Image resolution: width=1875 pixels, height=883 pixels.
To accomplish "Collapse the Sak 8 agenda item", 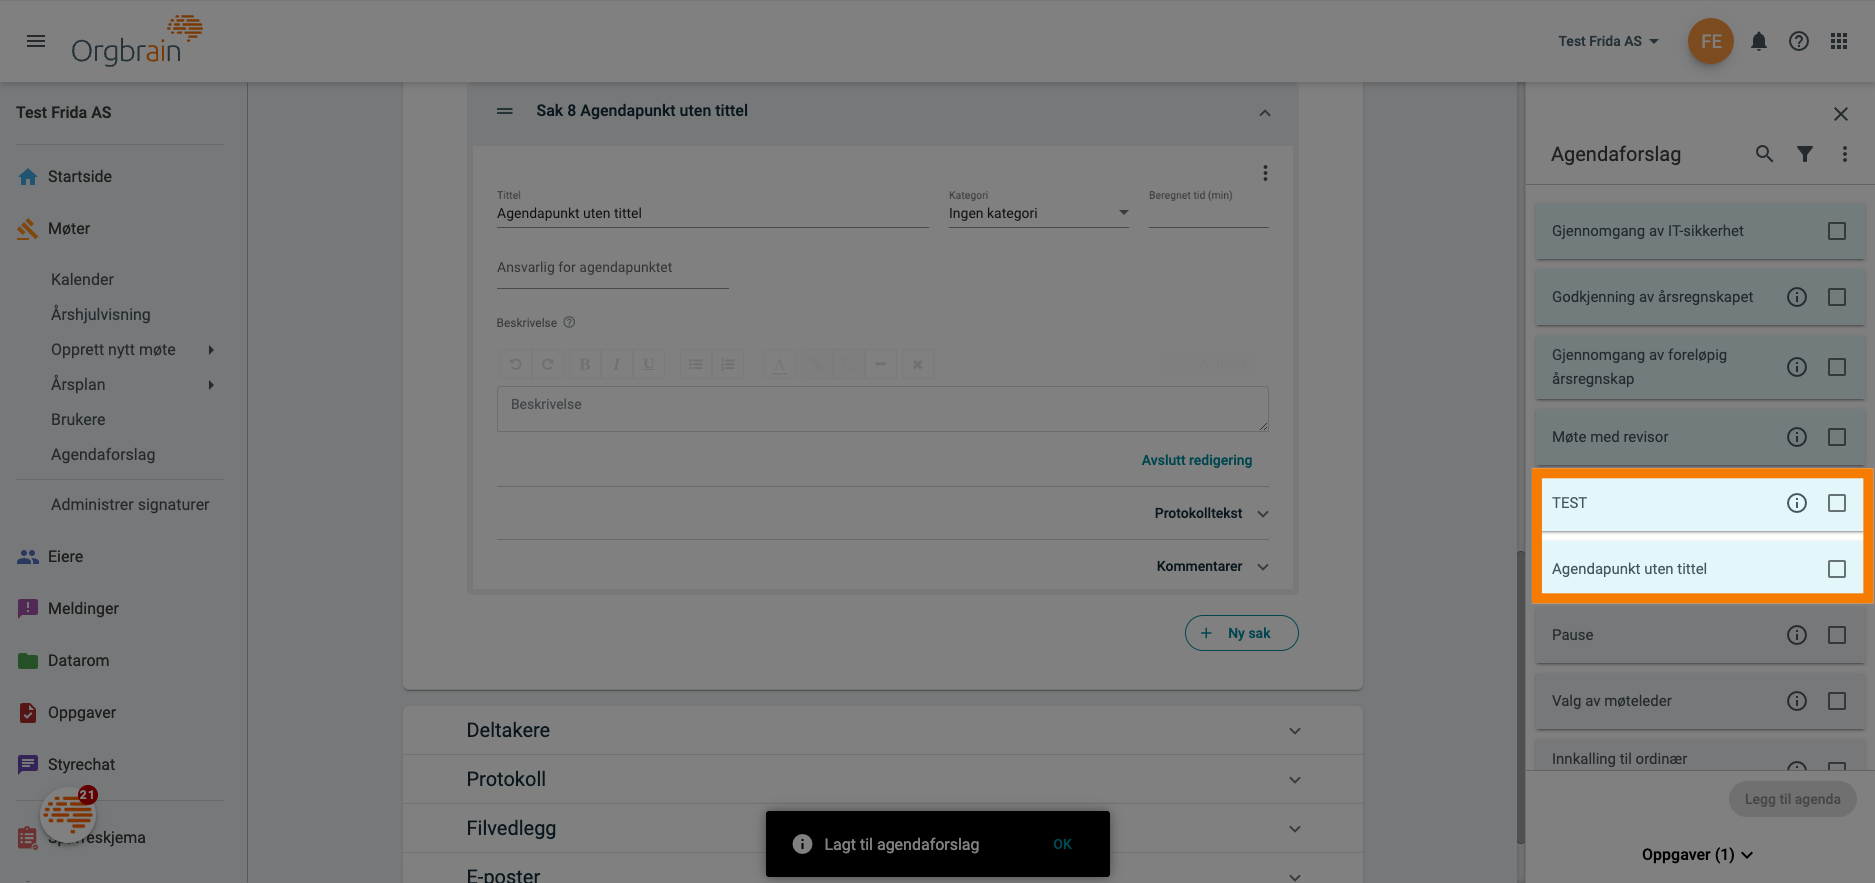I will 1265,112.
